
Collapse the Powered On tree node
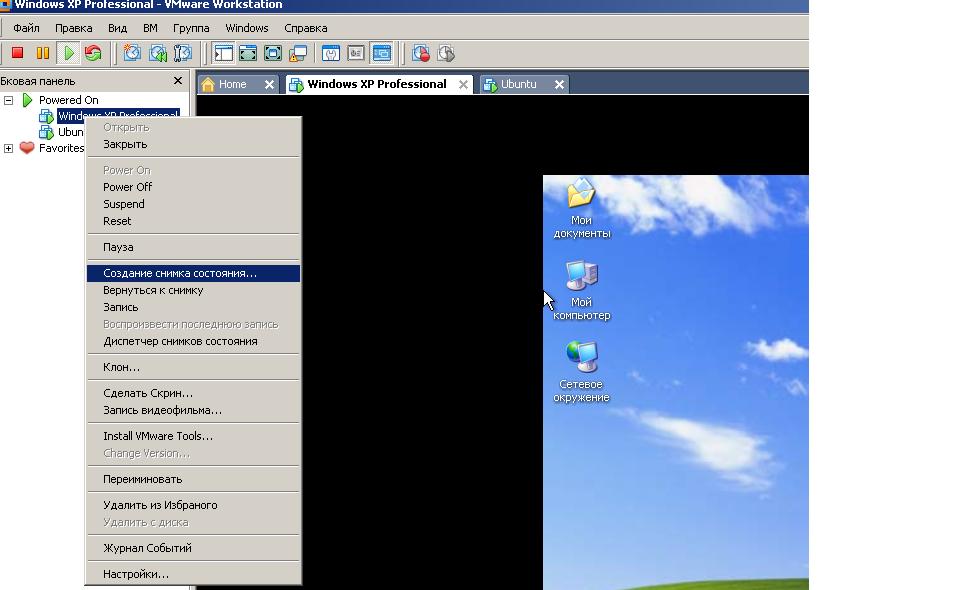(x=9, y=100)
